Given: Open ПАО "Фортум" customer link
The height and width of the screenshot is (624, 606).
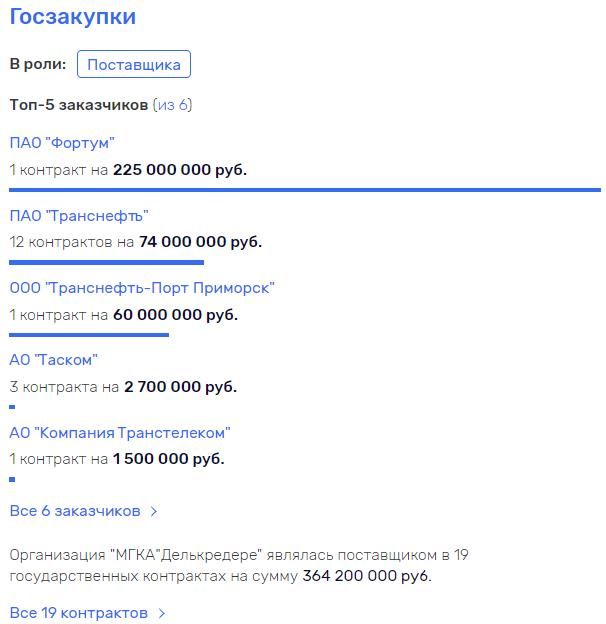Looking at the screenshot, I should [62, 143].
